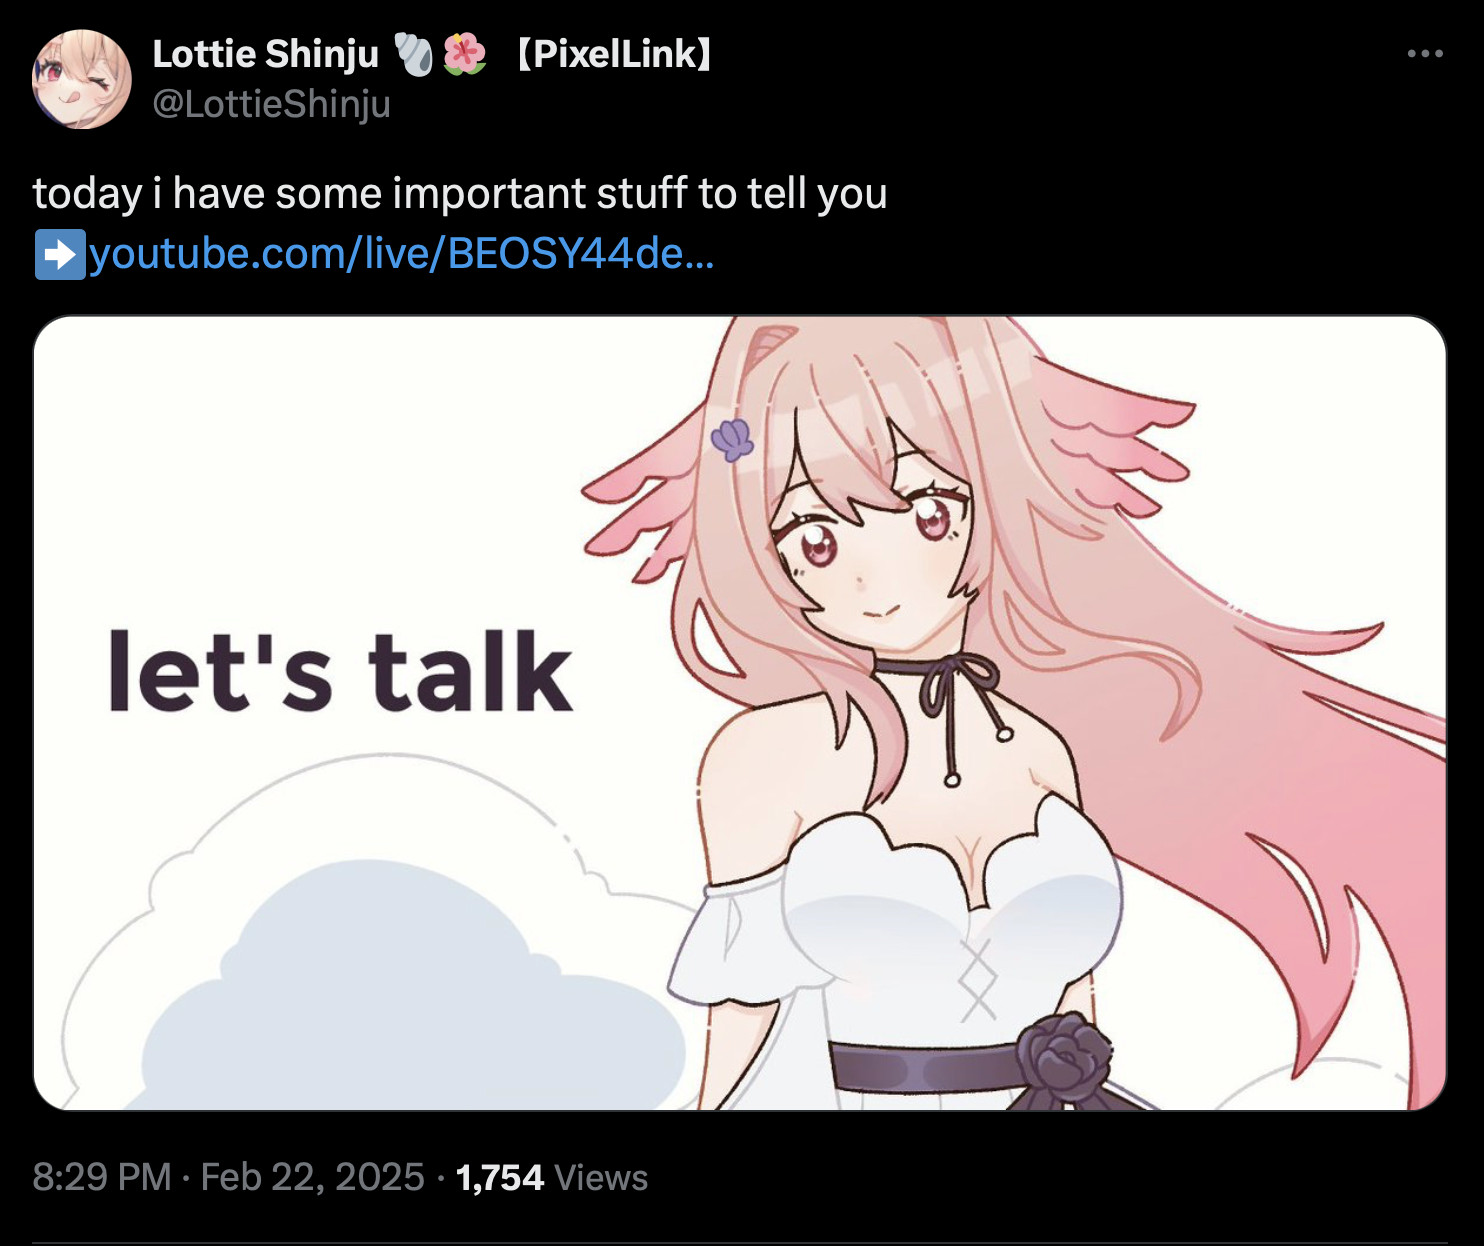1484x1246 pixels.
Task: Select the Lottie Shinju display name
Action: tap(266, 54)
